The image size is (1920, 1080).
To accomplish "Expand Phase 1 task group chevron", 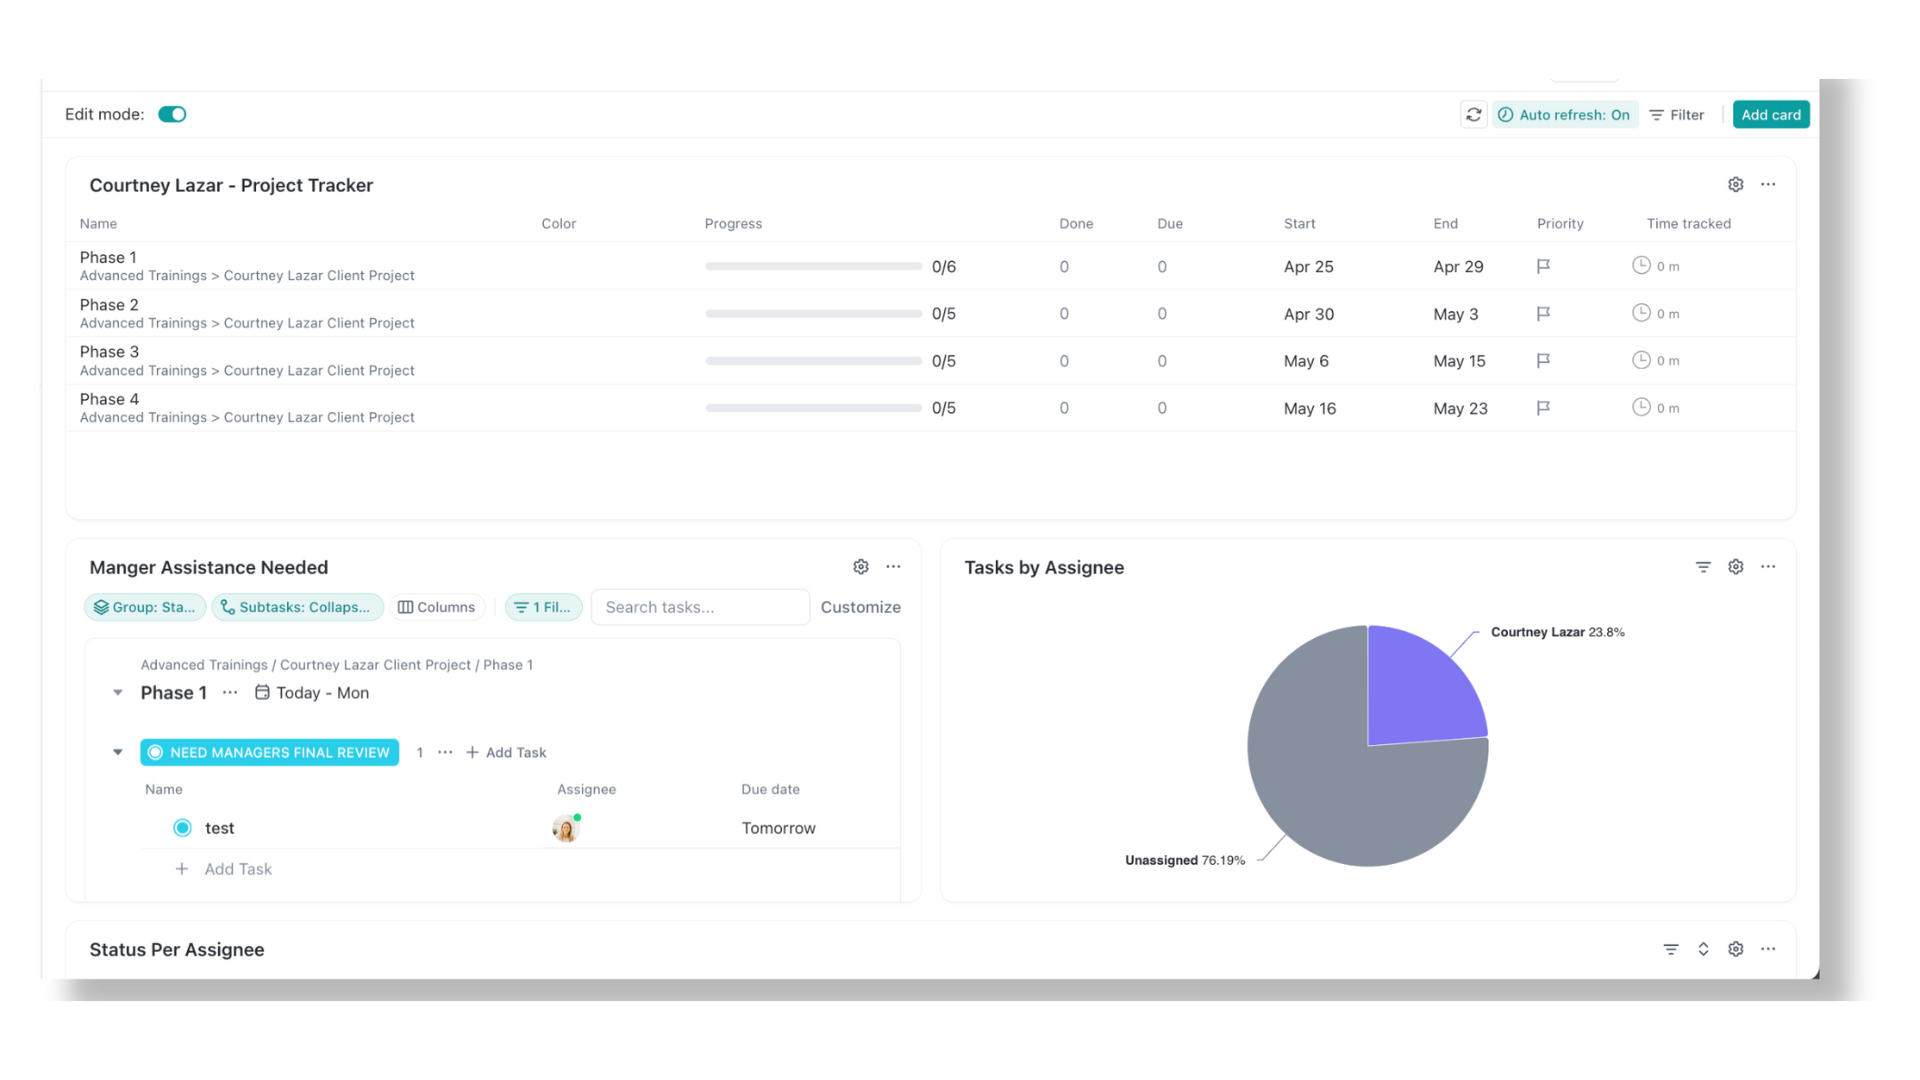I will pyautogui.click(x=119, y=692).
